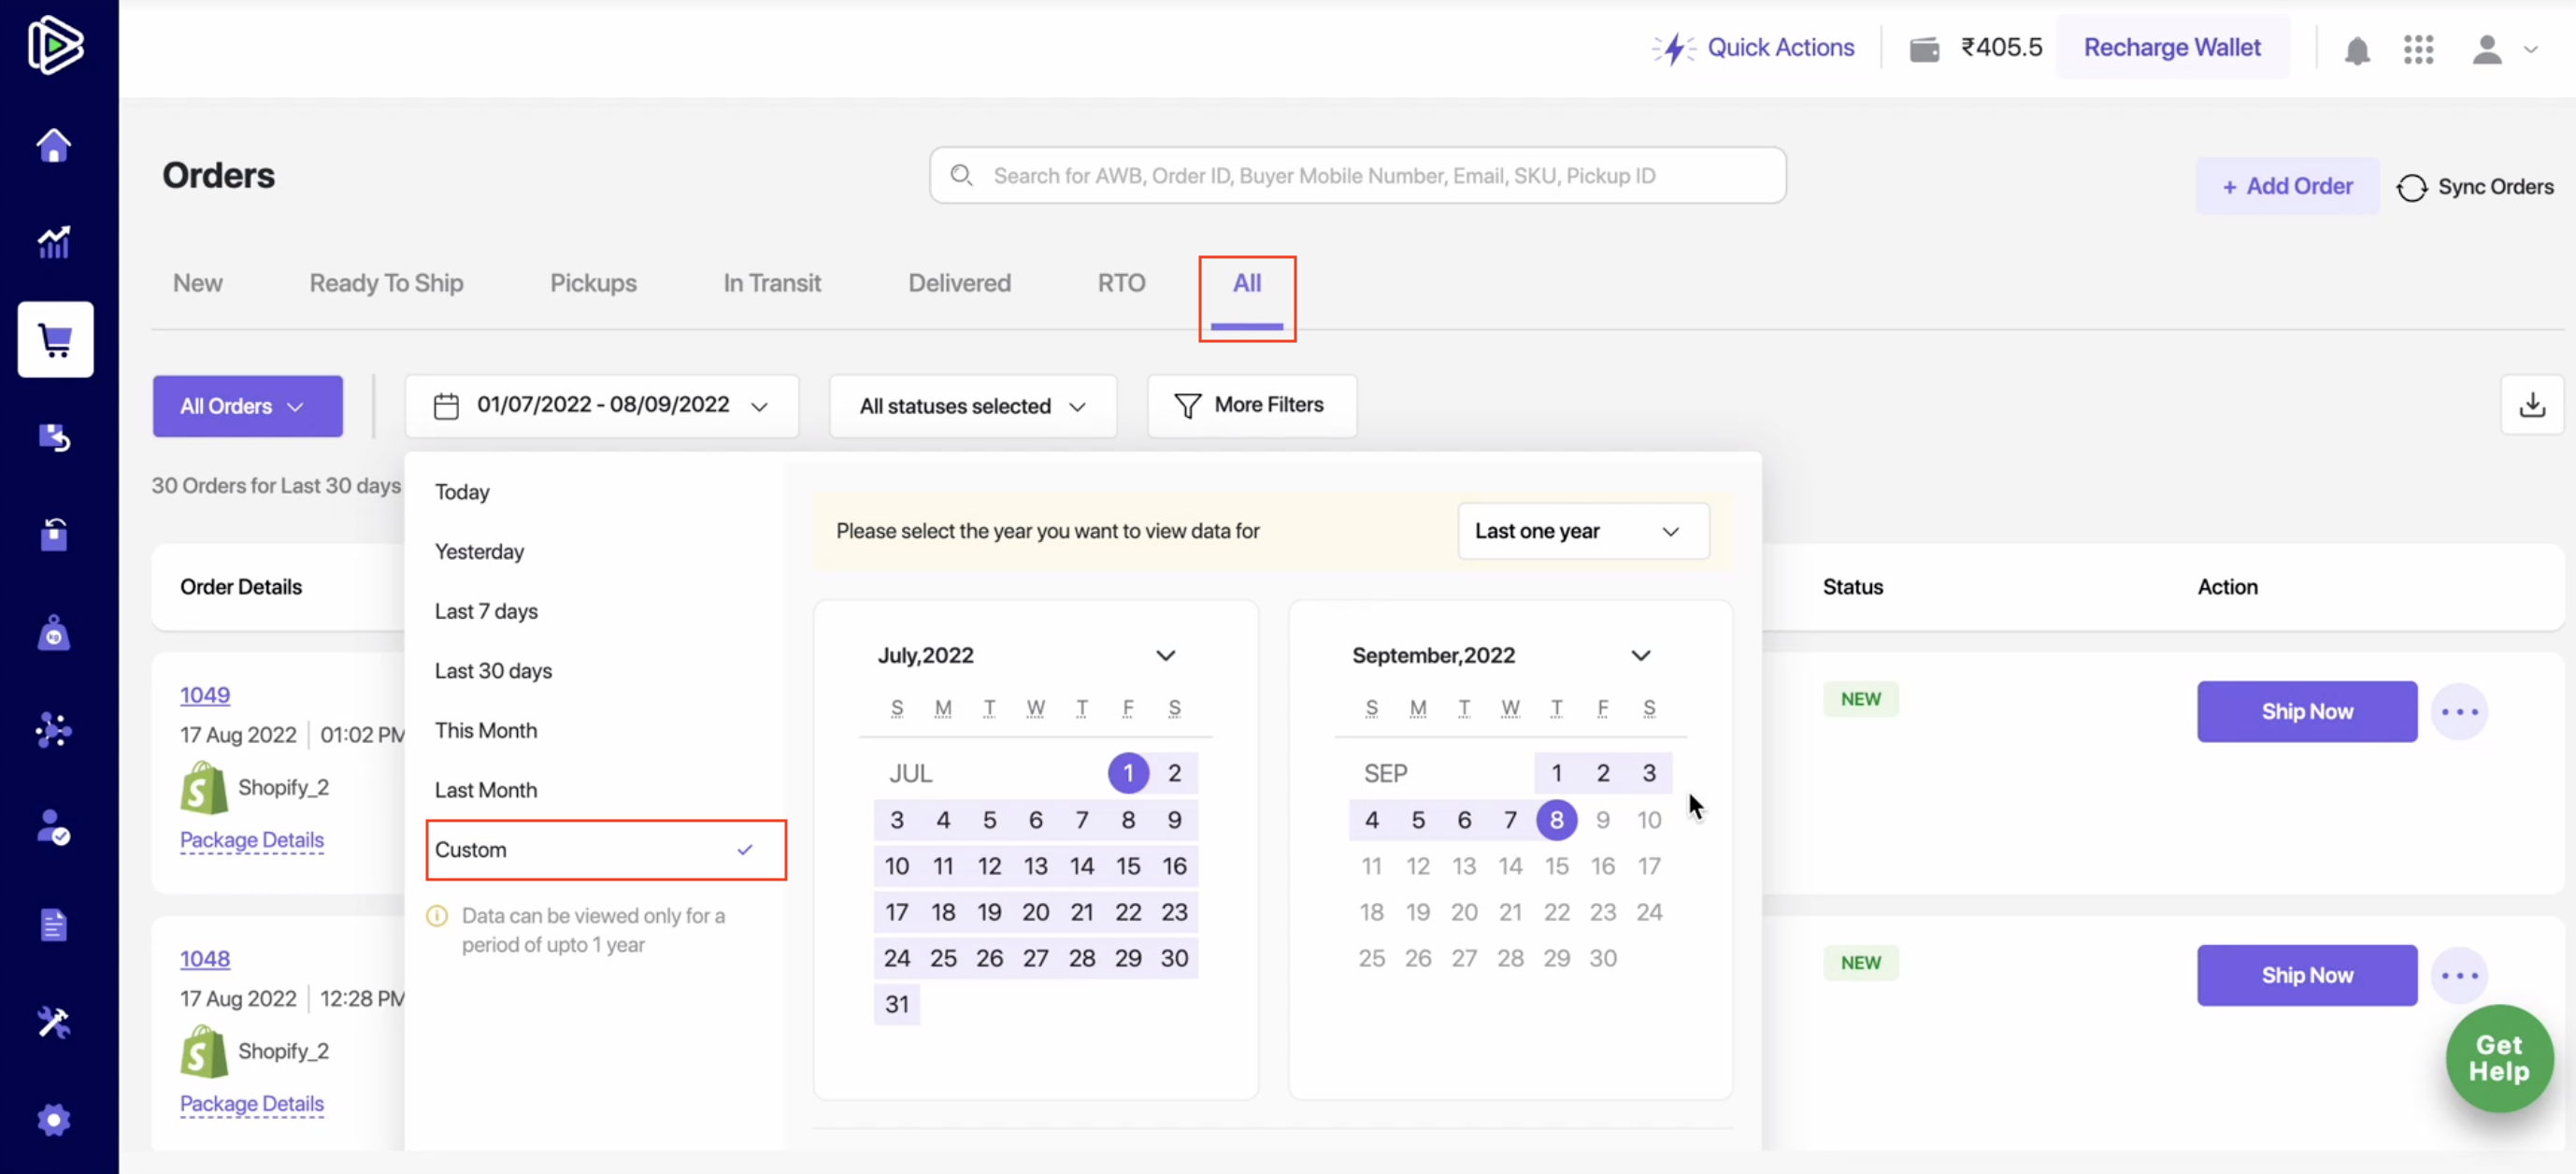The height and width of the screenshot is (1174, 2576).
Task: Enable the Last 7 days filter
Action: coord(486,610)
